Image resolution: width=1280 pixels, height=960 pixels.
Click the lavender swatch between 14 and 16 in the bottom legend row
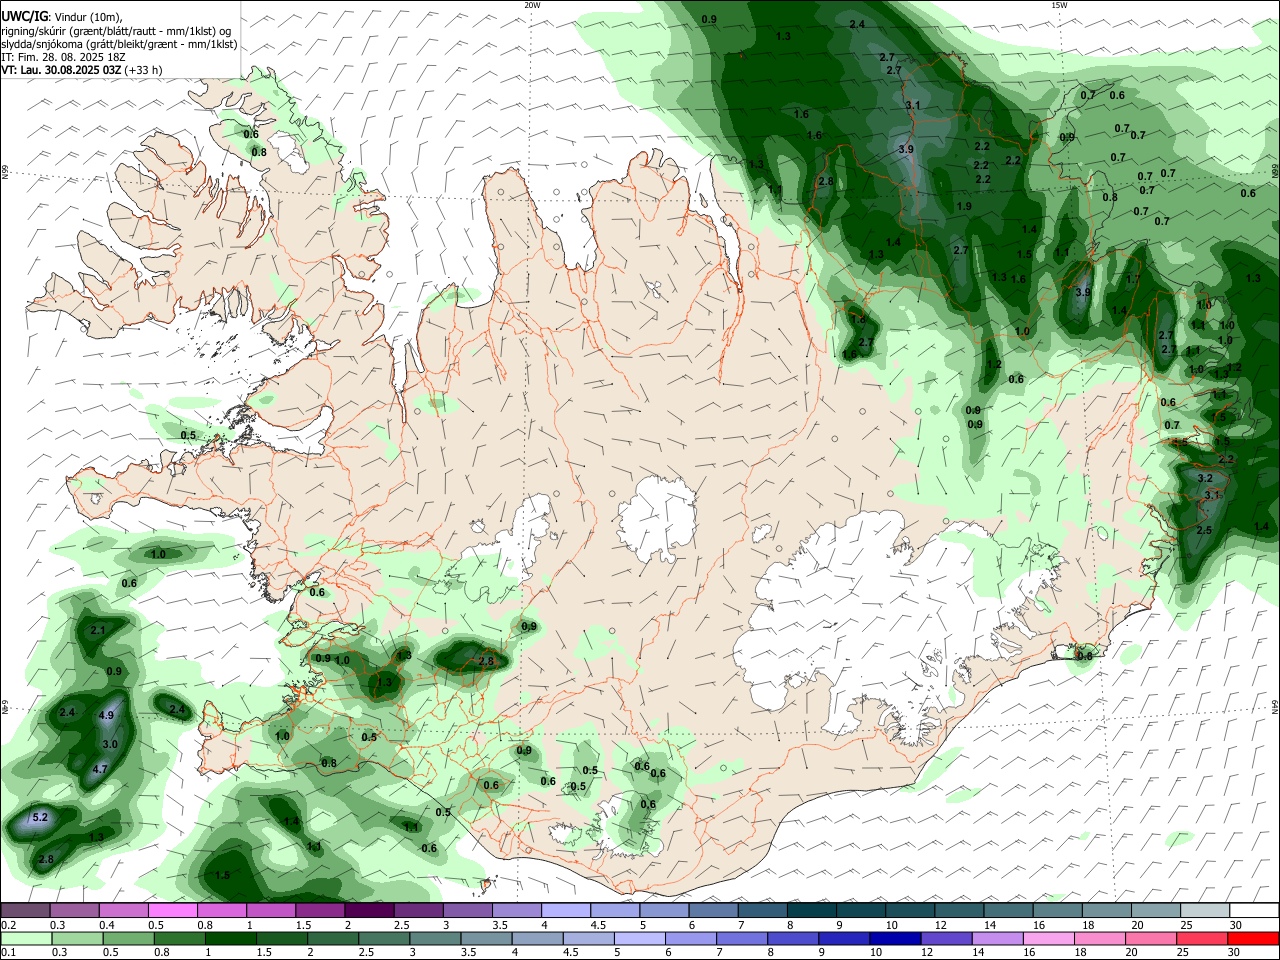click(998, 938)
